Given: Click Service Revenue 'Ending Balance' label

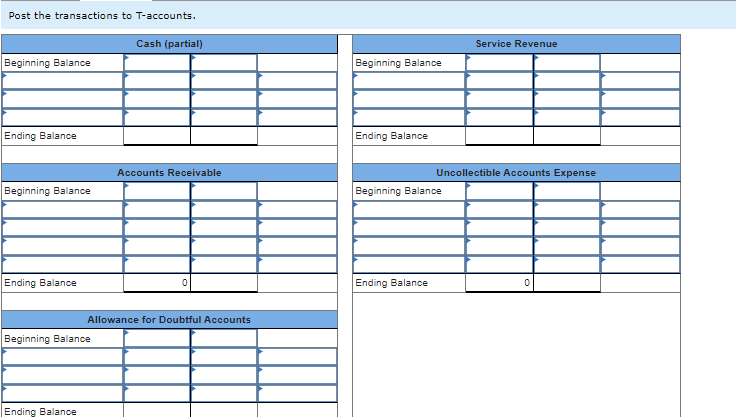Looking at the screenshot, I should point(391,136).
